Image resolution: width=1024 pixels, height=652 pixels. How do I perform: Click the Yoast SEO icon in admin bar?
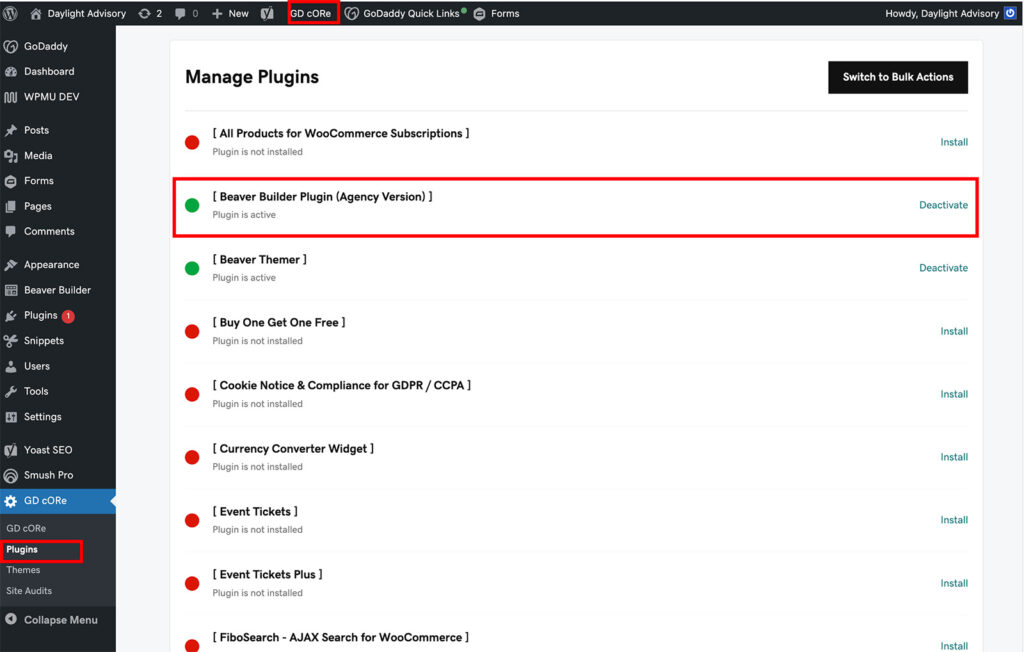[269, 13]
